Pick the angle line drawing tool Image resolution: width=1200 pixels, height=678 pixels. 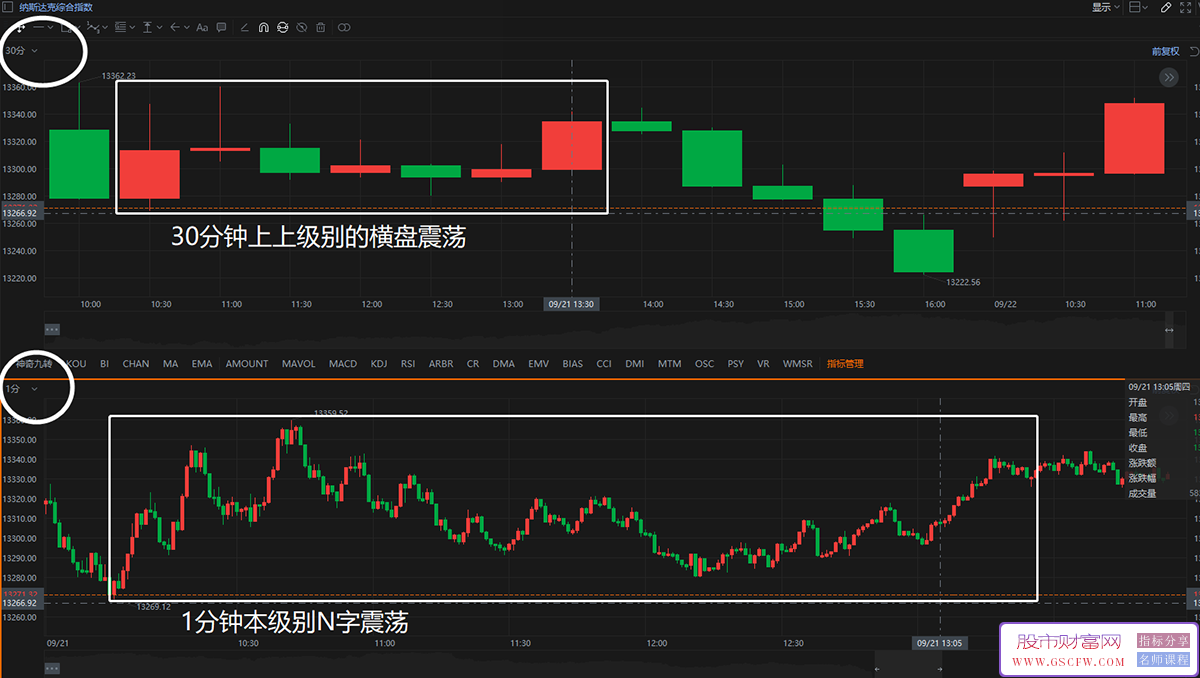[x=245, y=28]
